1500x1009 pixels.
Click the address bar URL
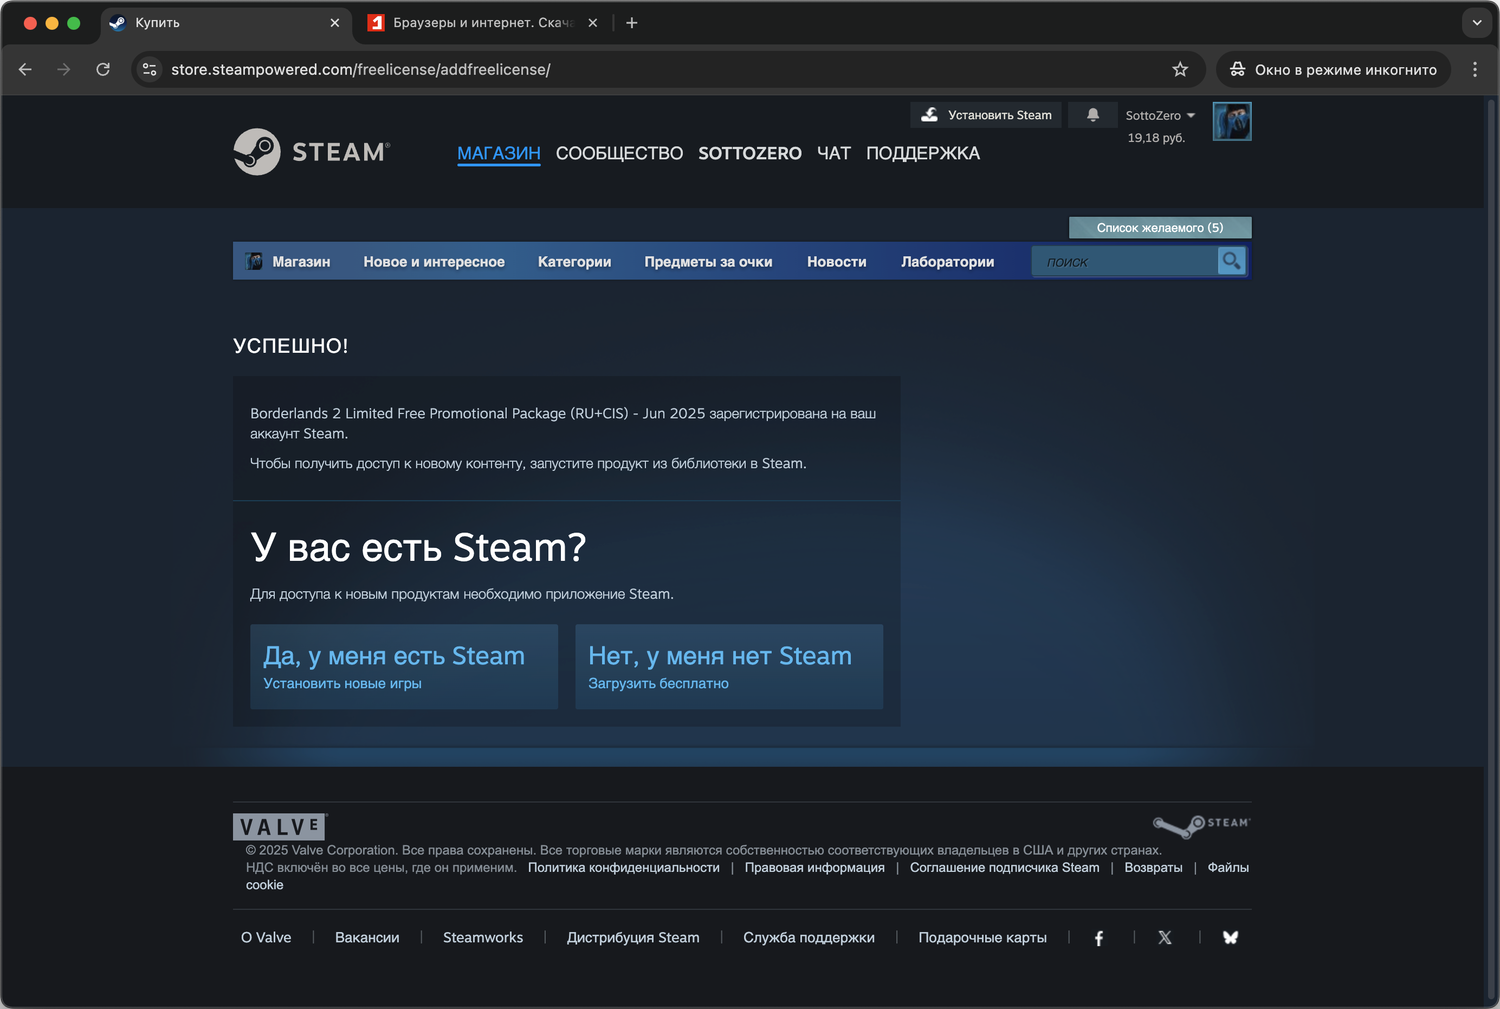tap(361, 69)
